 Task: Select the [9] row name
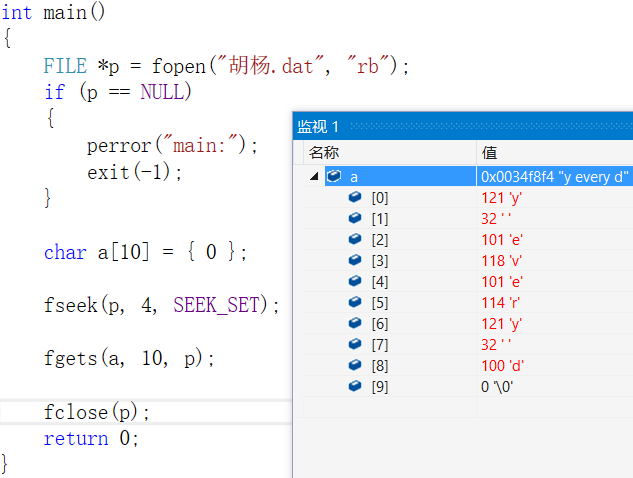tap(380, 387)
